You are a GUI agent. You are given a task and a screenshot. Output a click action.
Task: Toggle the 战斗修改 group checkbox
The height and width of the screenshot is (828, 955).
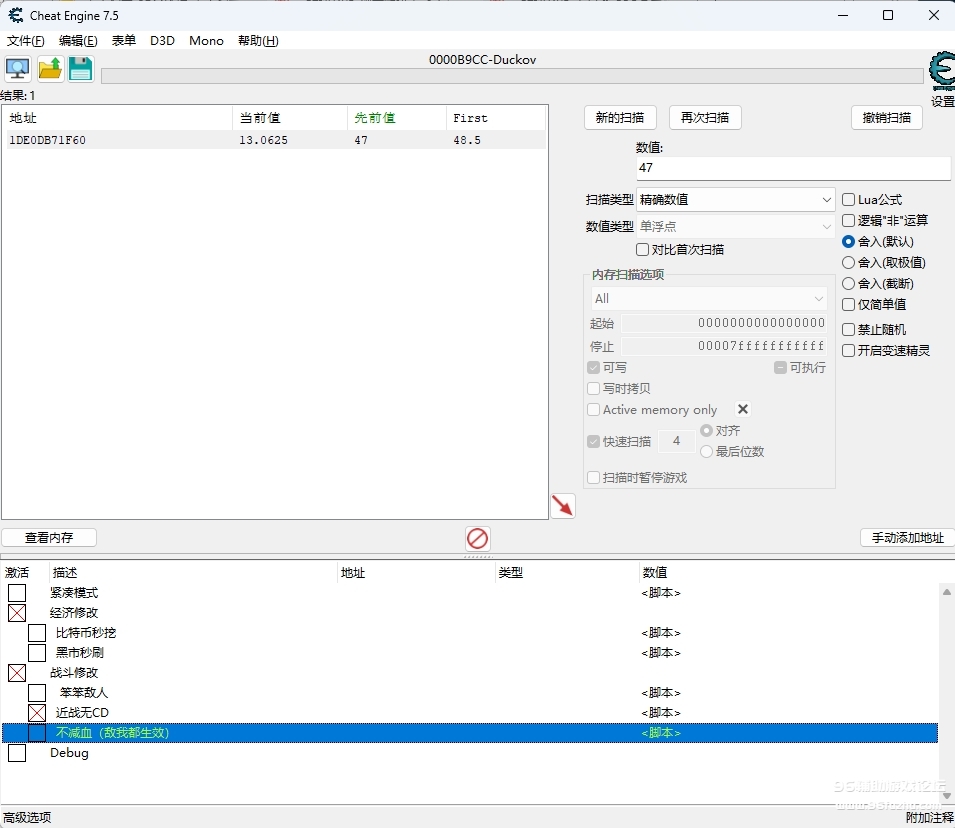17,673
